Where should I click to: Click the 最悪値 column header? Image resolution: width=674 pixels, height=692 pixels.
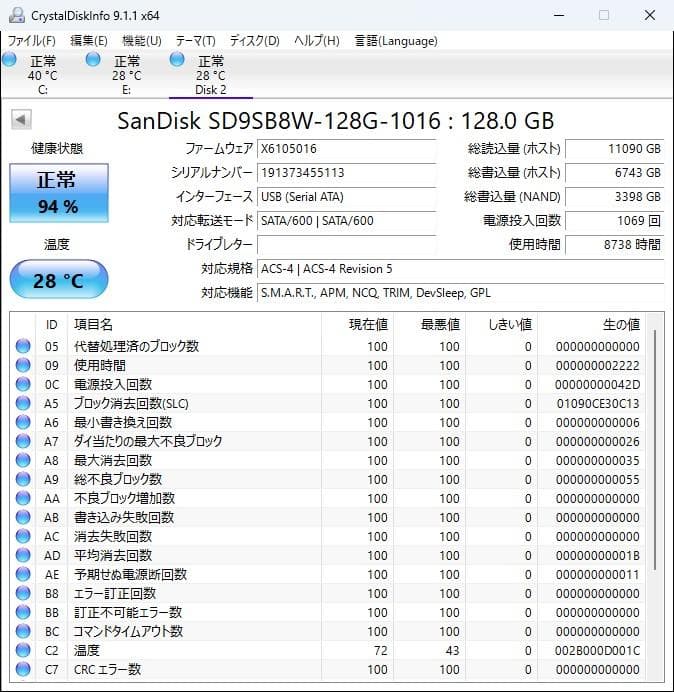429,324
